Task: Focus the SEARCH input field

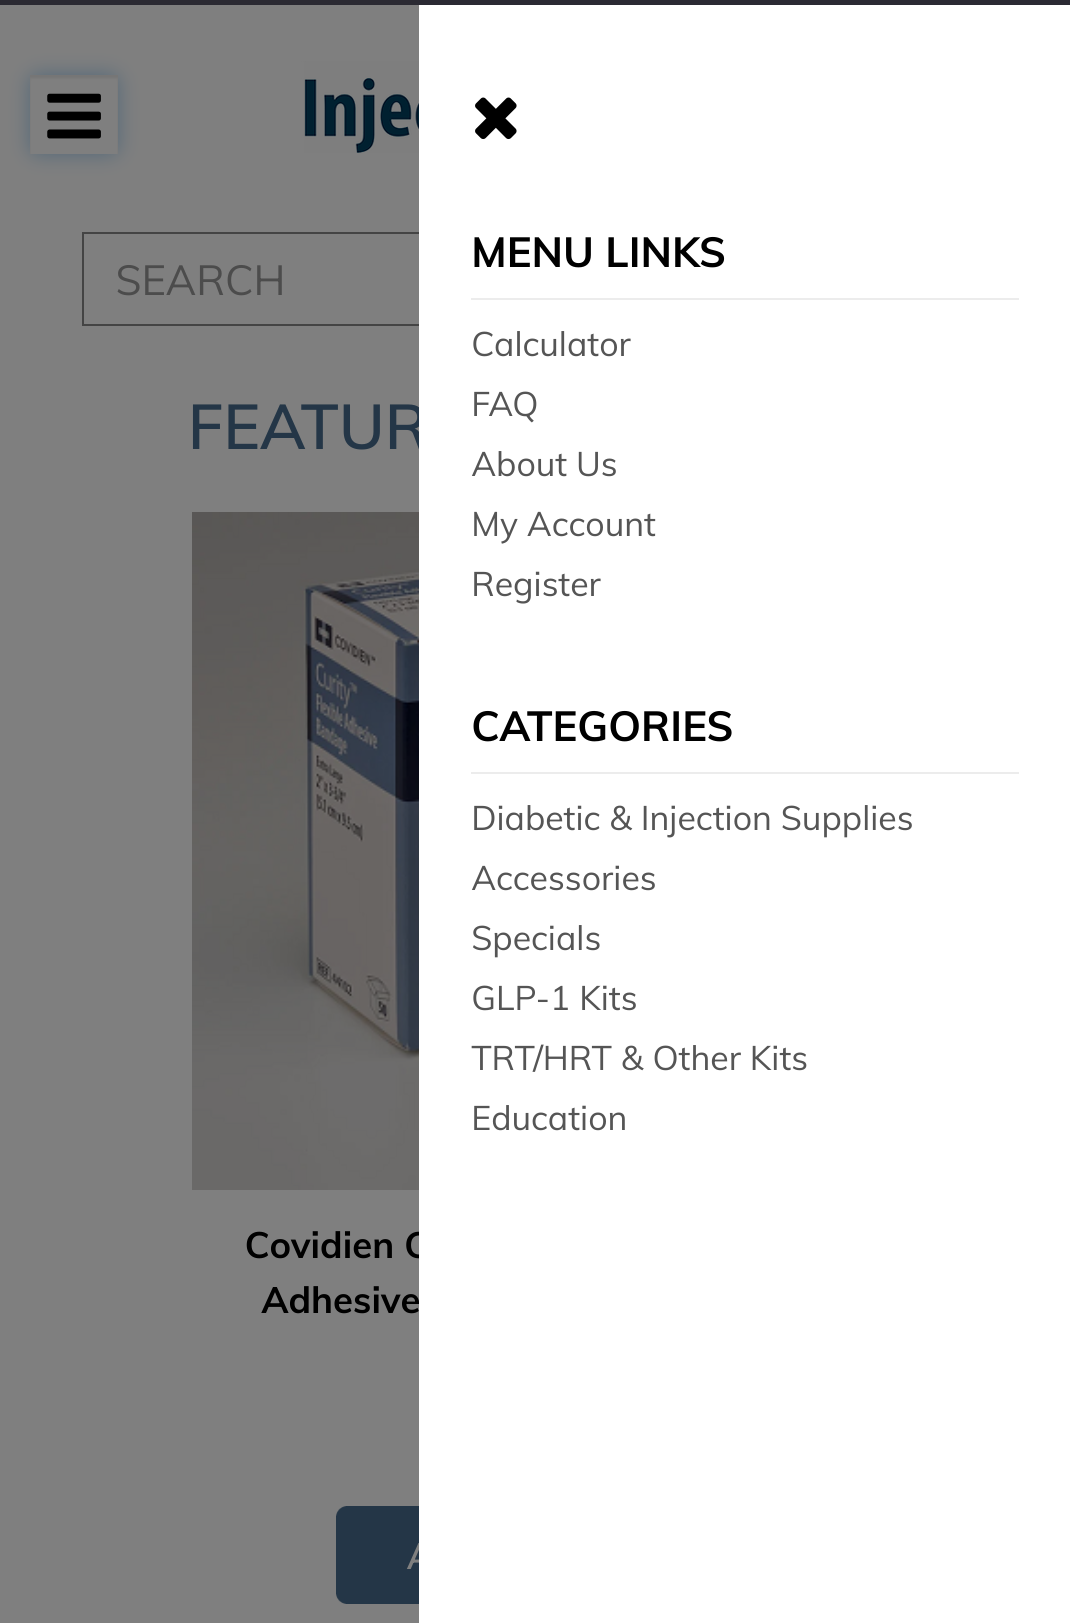Action: click(251, 279)
